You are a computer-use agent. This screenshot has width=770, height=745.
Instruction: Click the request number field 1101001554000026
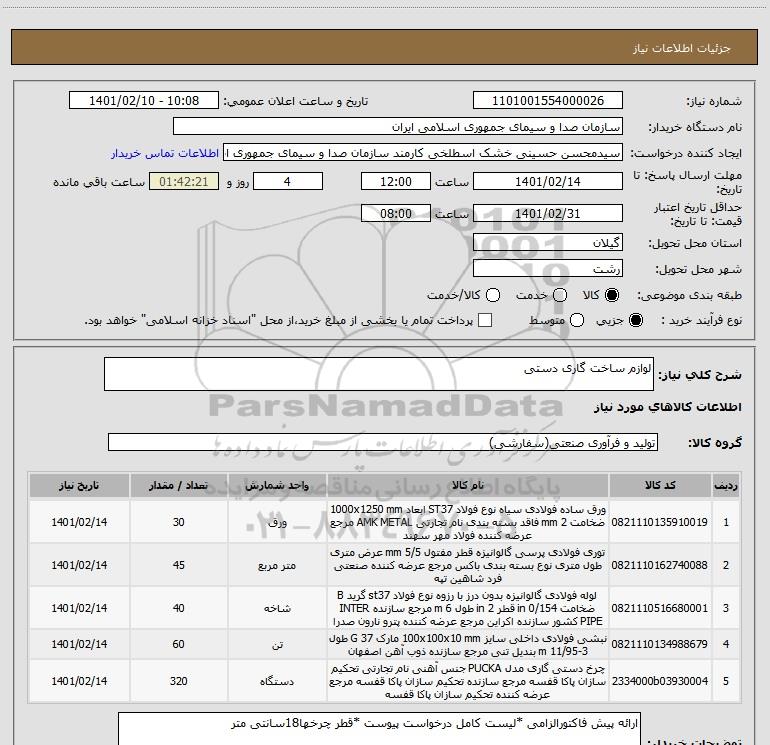(548, 101)
